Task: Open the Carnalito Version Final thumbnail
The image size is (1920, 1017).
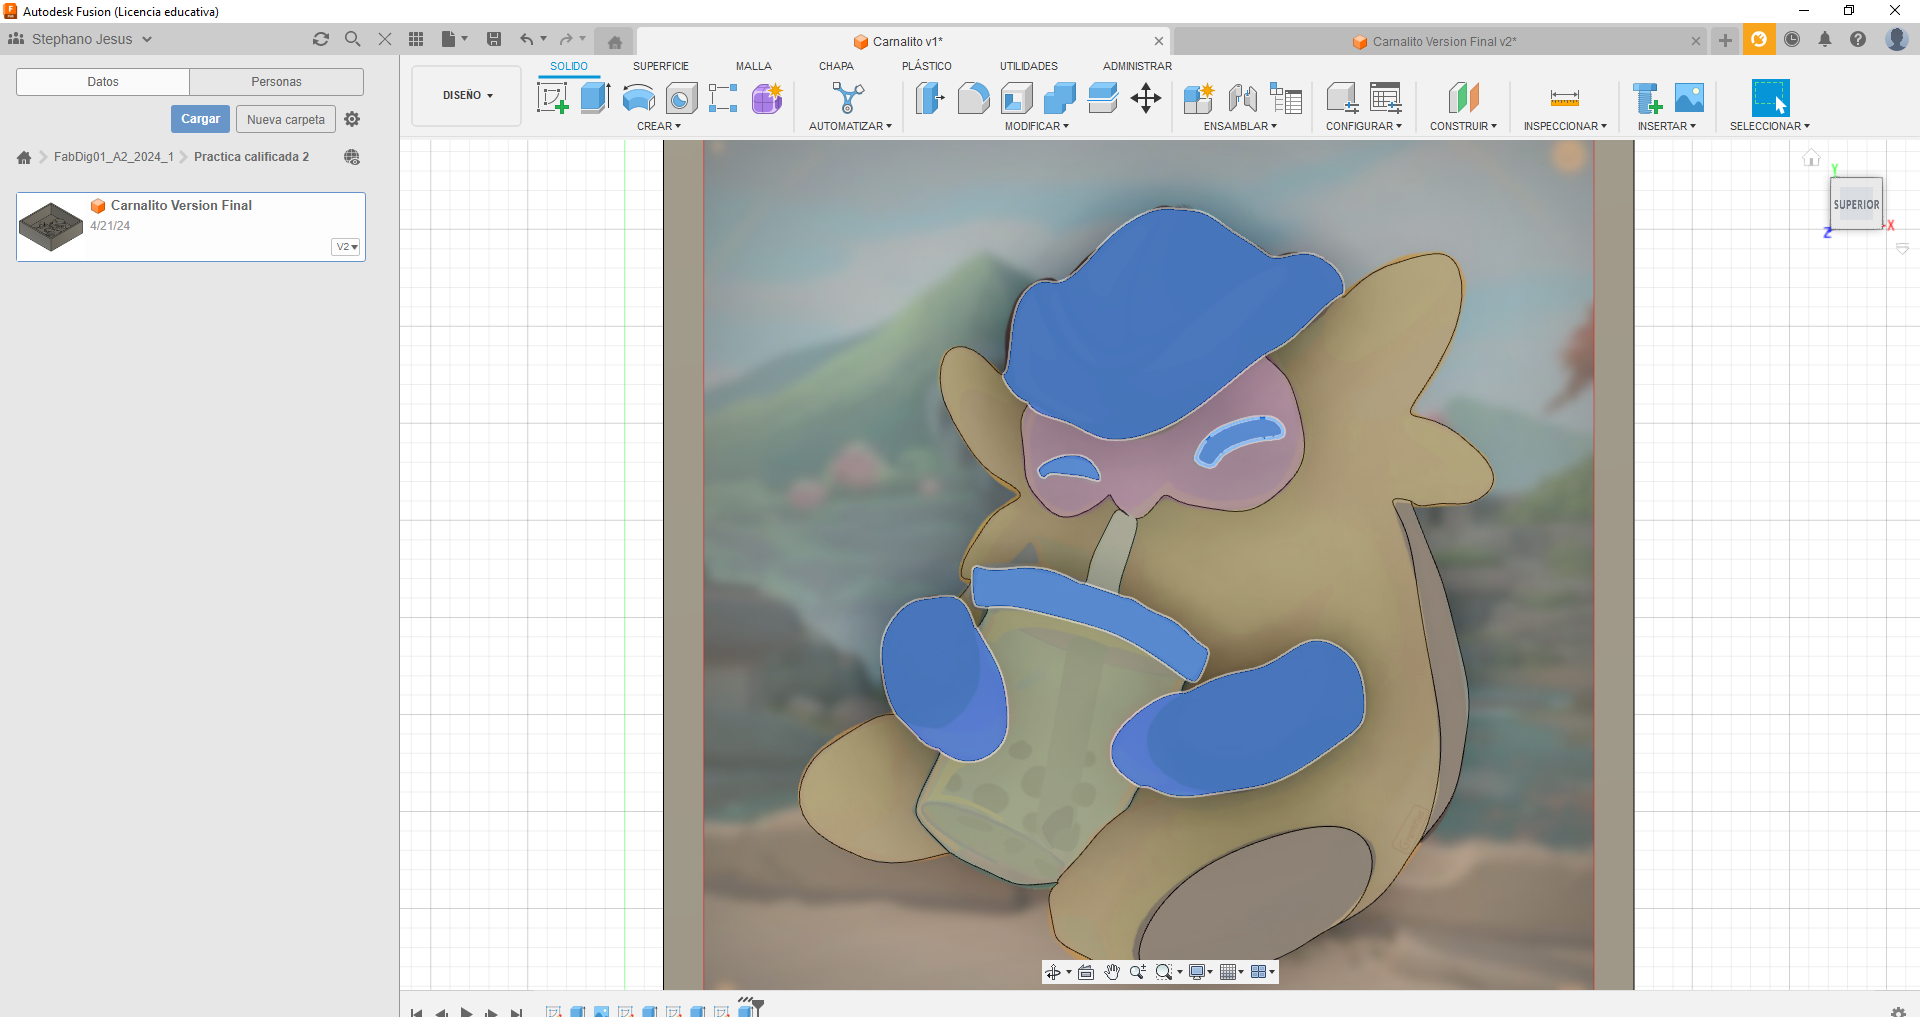Action: (52, 226)
